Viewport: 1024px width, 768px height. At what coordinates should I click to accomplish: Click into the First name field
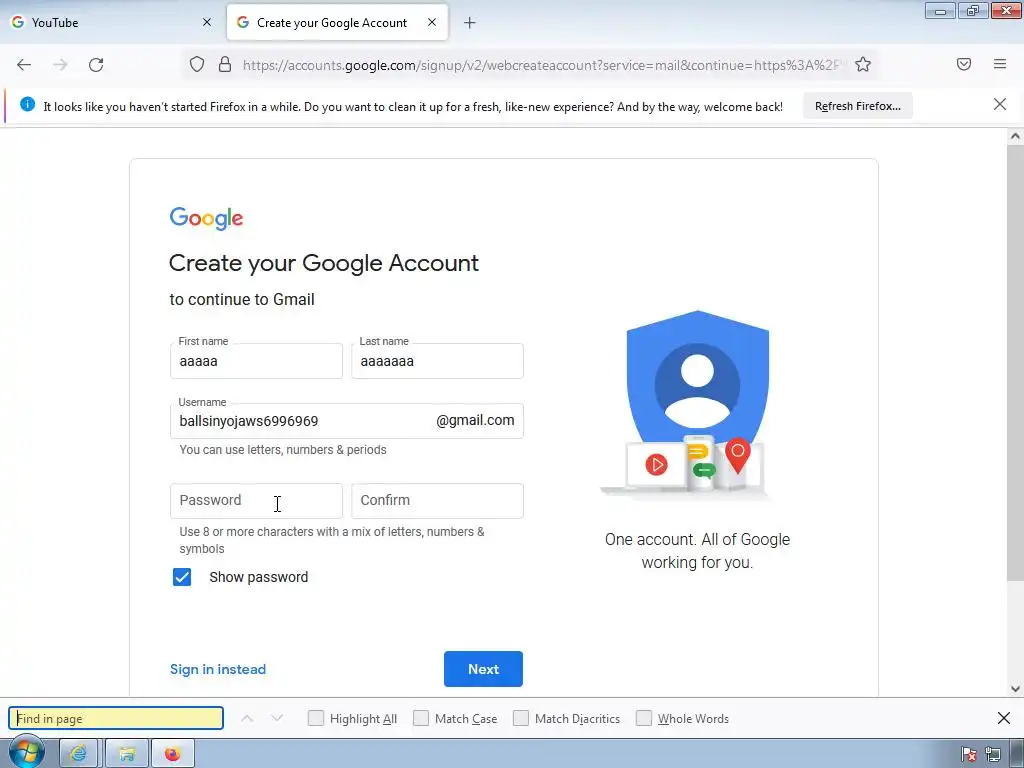point(256,361)
